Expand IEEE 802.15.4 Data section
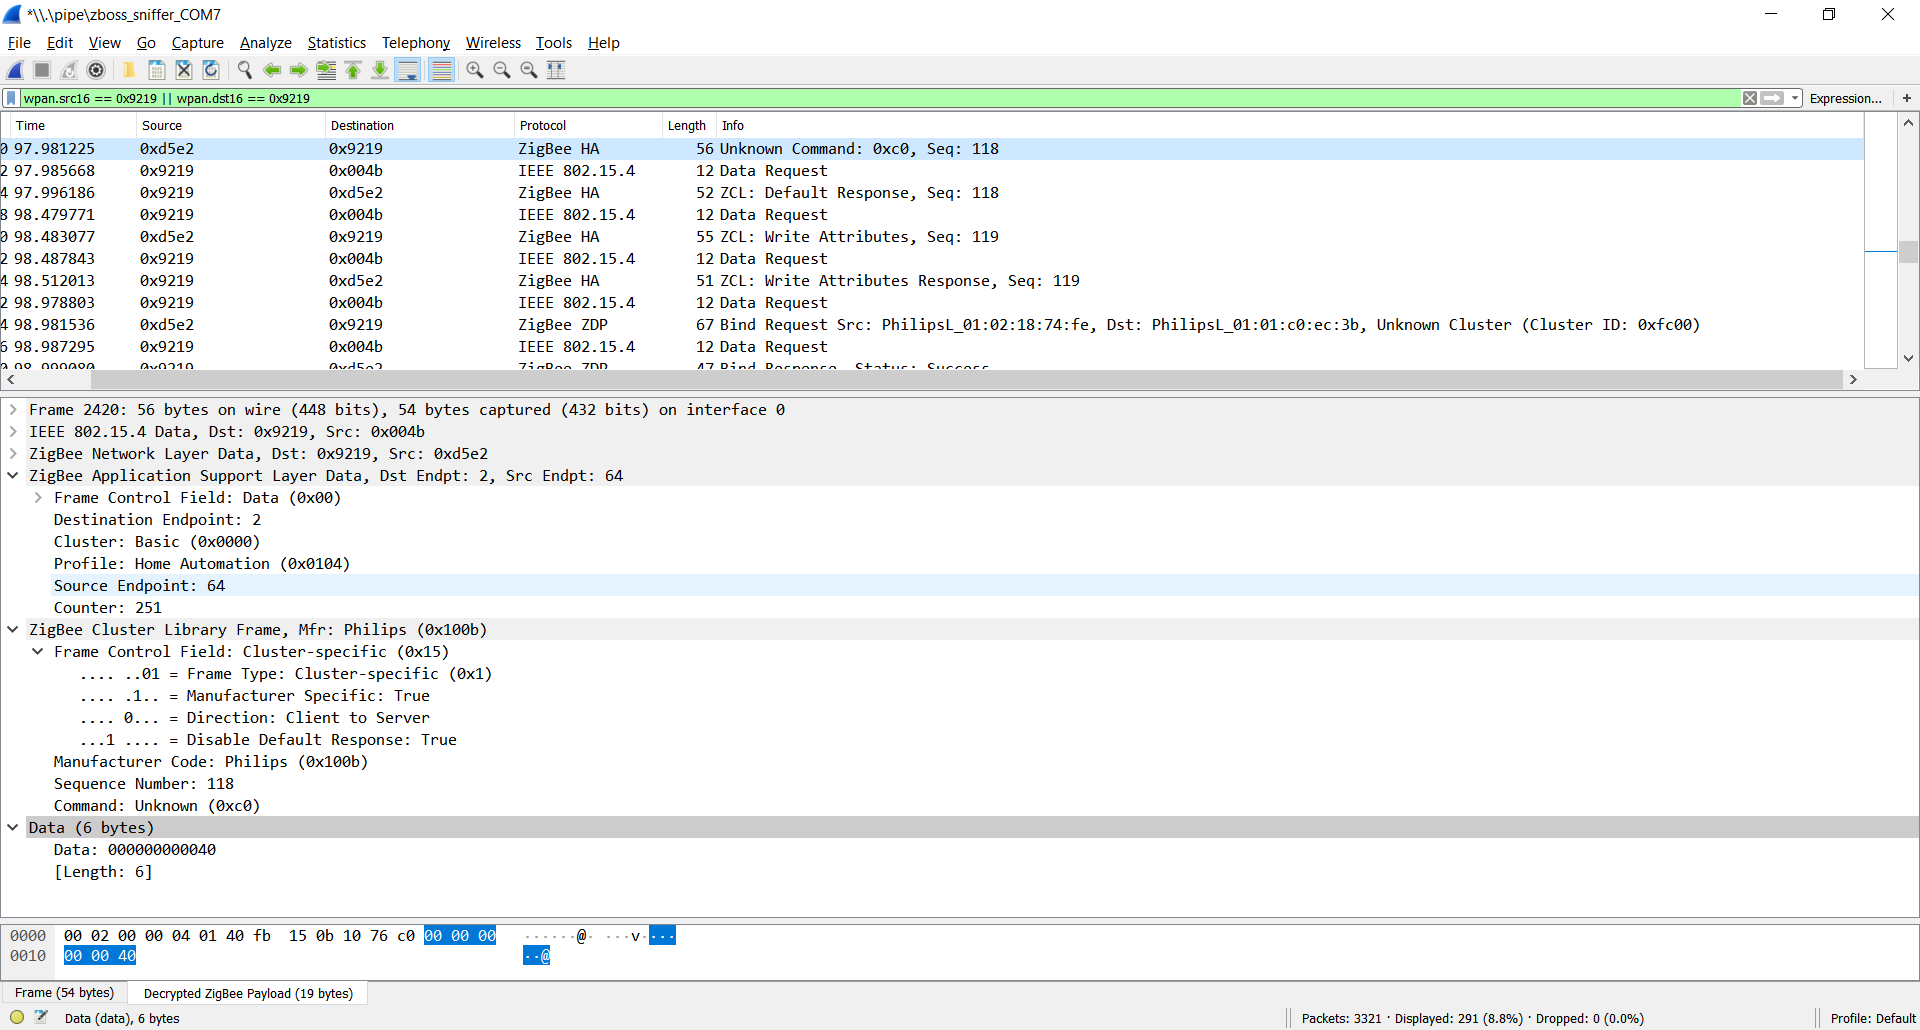The height and width of the screenshot is (1030, 1920). (x=13, y=432)
